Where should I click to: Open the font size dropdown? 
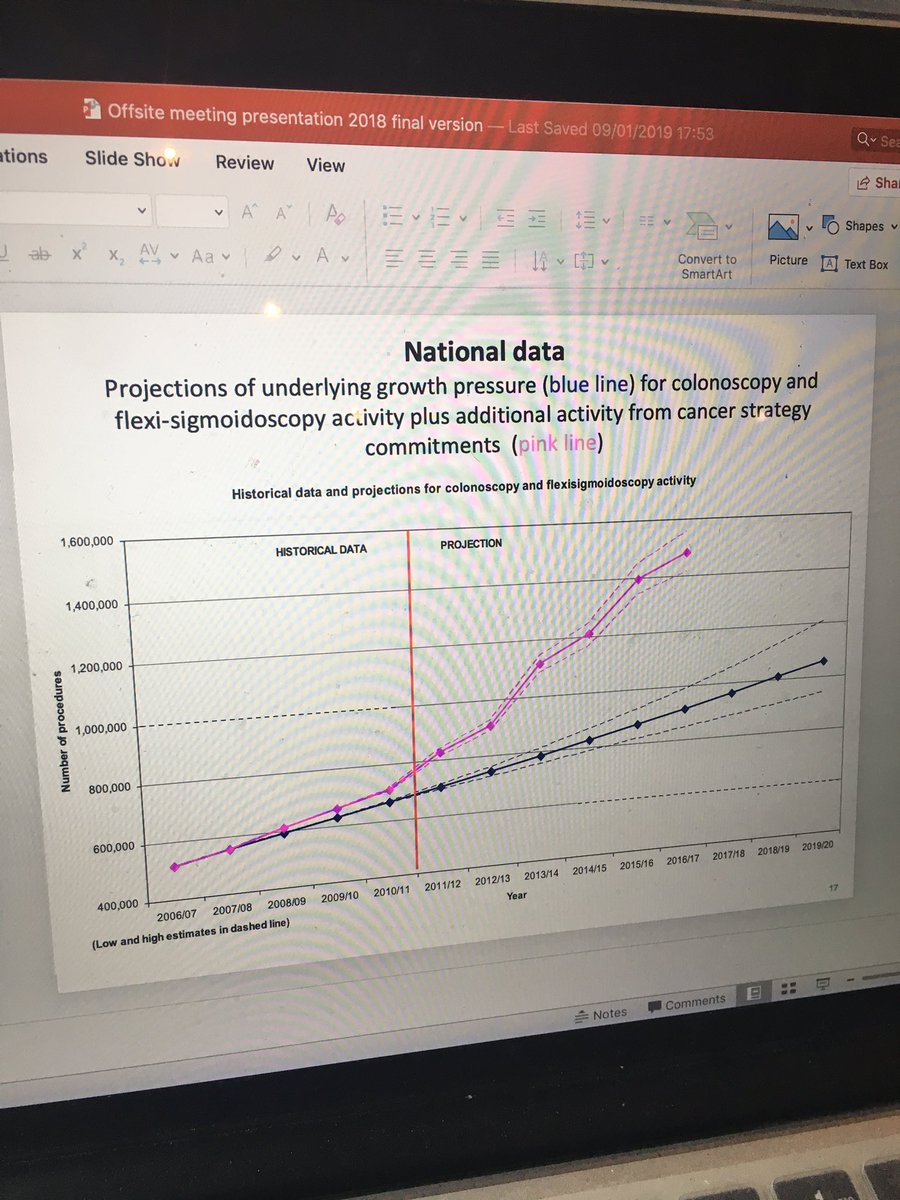[219, 212]
